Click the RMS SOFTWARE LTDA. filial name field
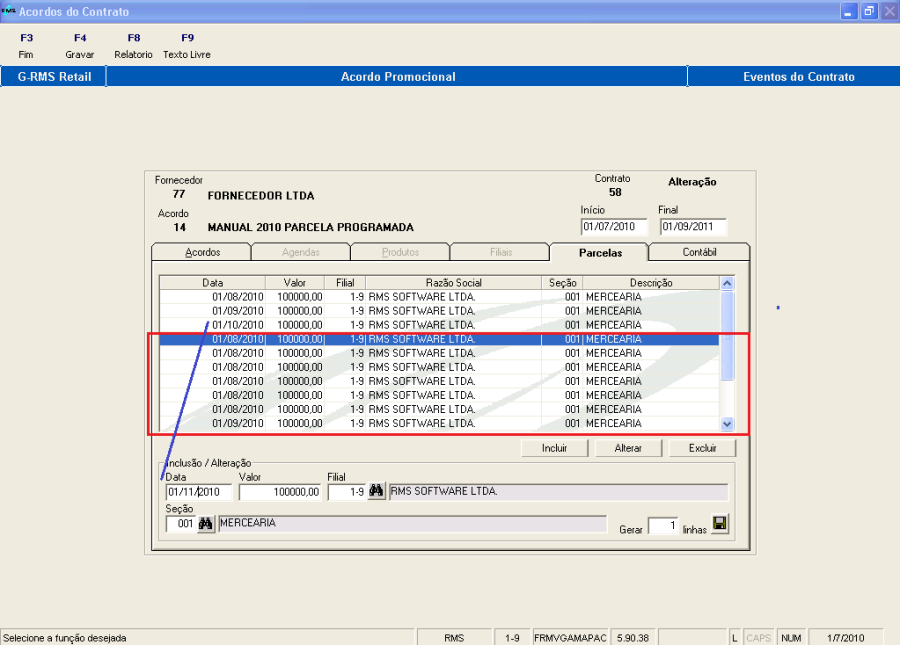900x645 pixels. pyautogui.click(x=558, y=492)
